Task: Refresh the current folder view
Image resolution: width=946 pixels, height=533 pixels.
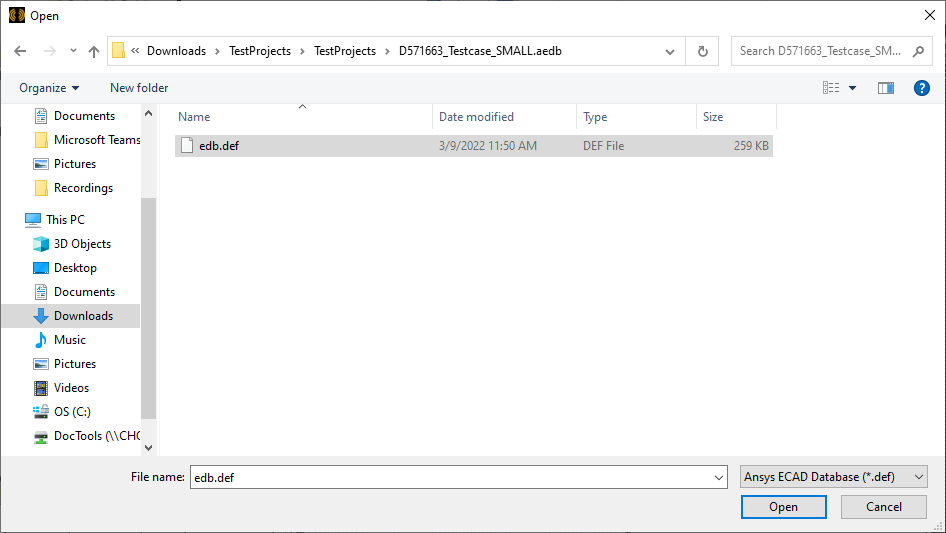Action: click(702, 51)
